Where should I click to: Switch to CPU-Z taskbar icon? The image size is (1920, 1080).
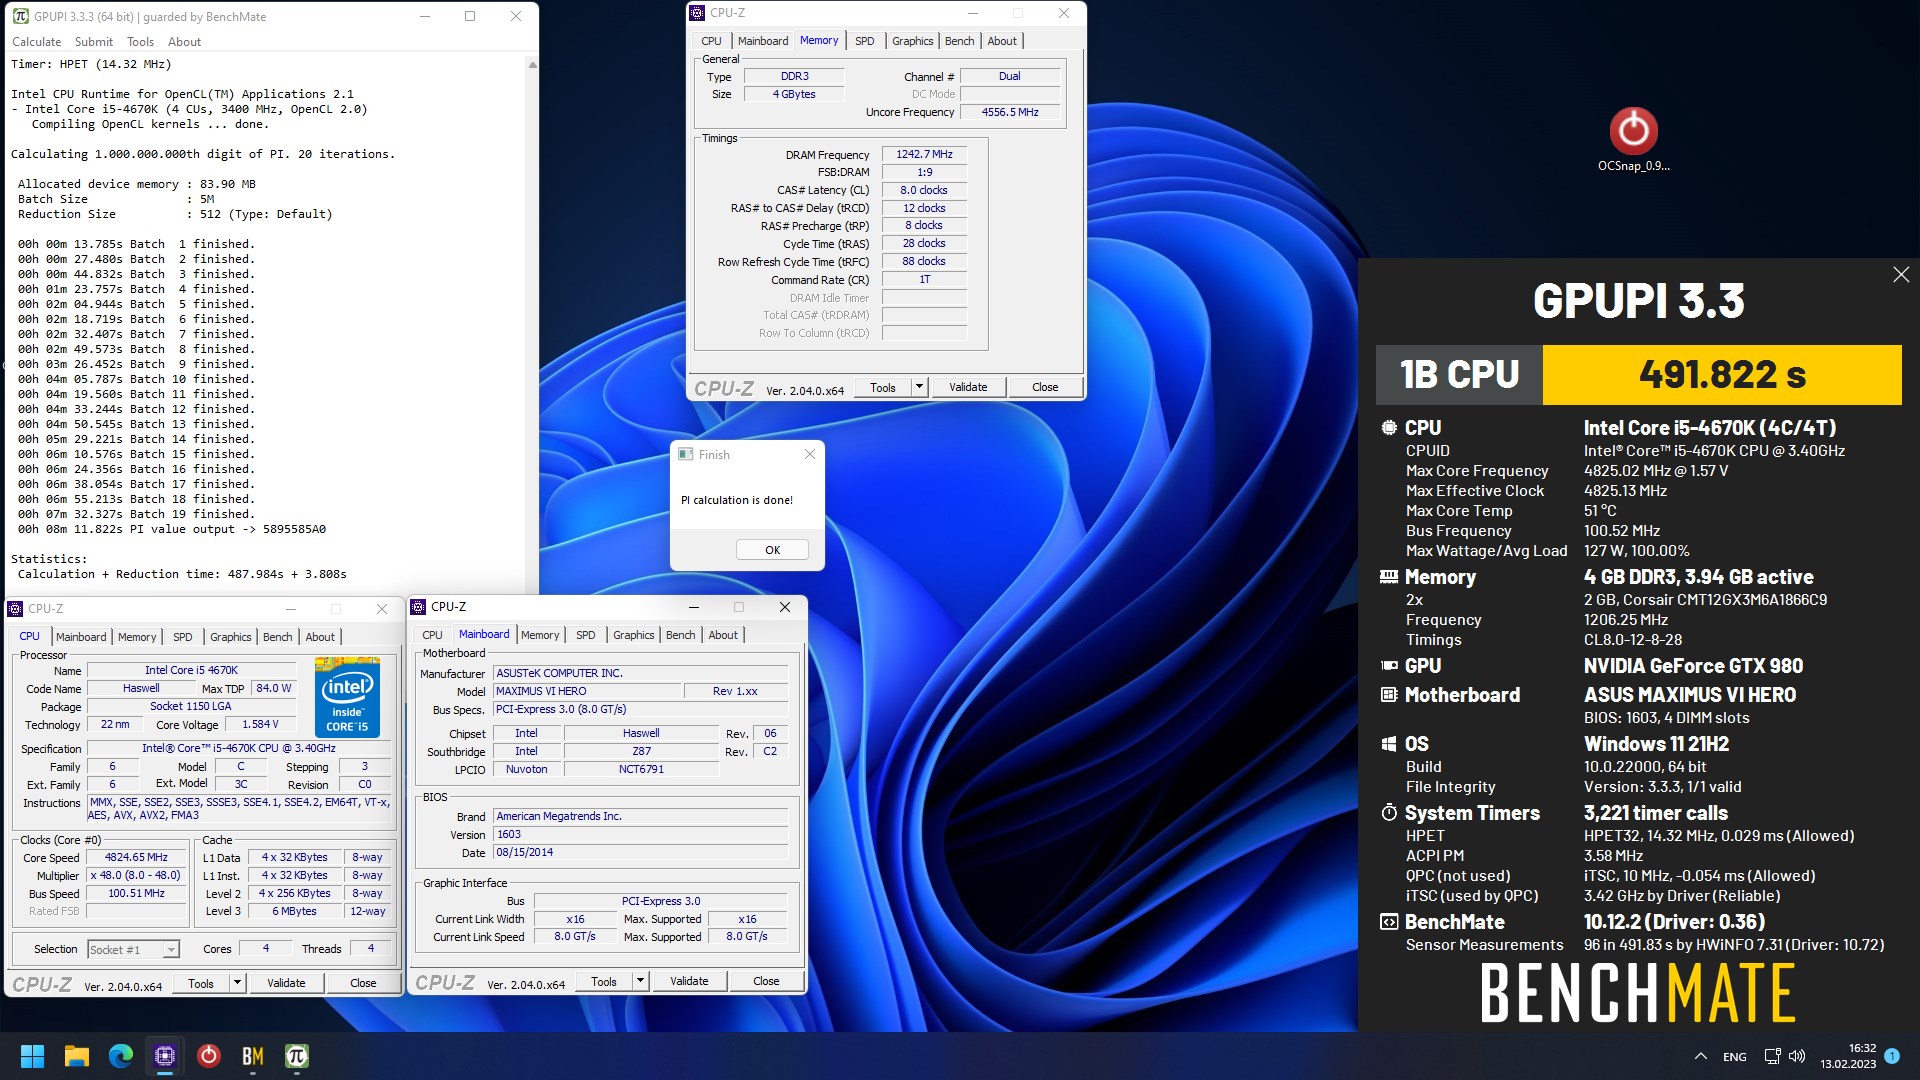pos(165,1056)
